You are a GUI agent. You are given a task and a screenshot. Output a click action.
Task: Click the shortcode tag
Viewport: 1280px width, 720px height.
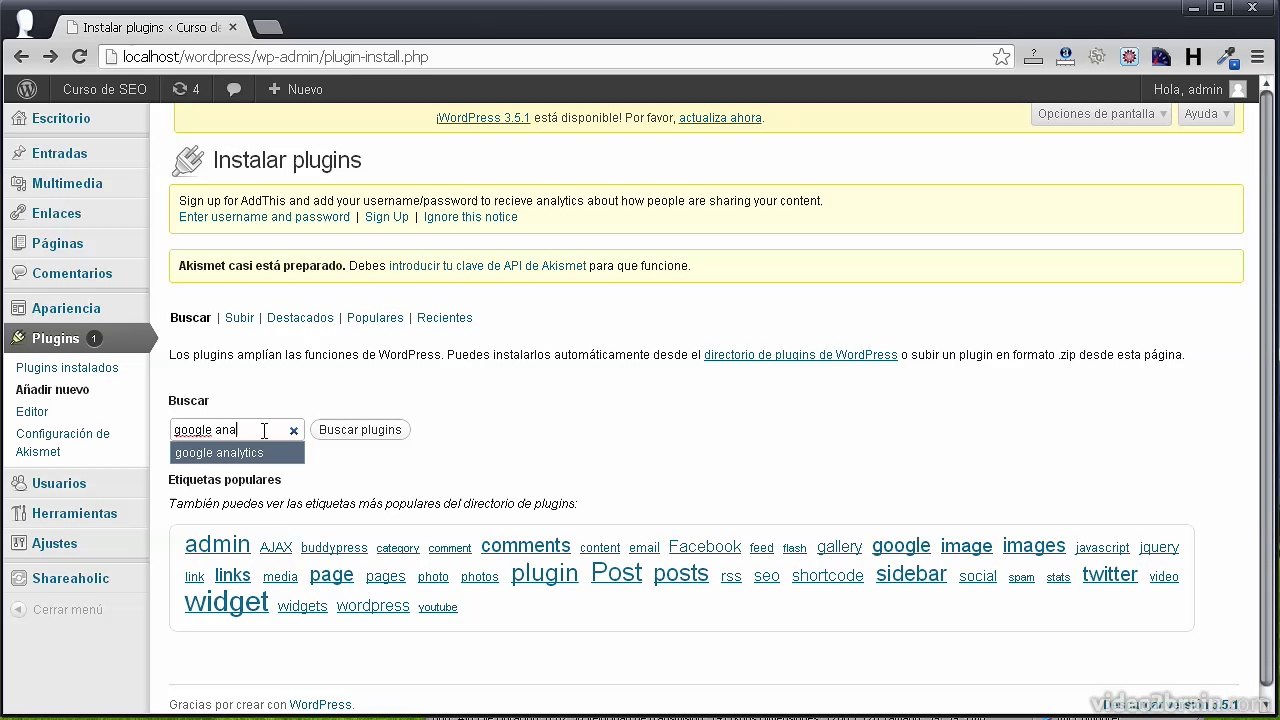coord(828,576)
